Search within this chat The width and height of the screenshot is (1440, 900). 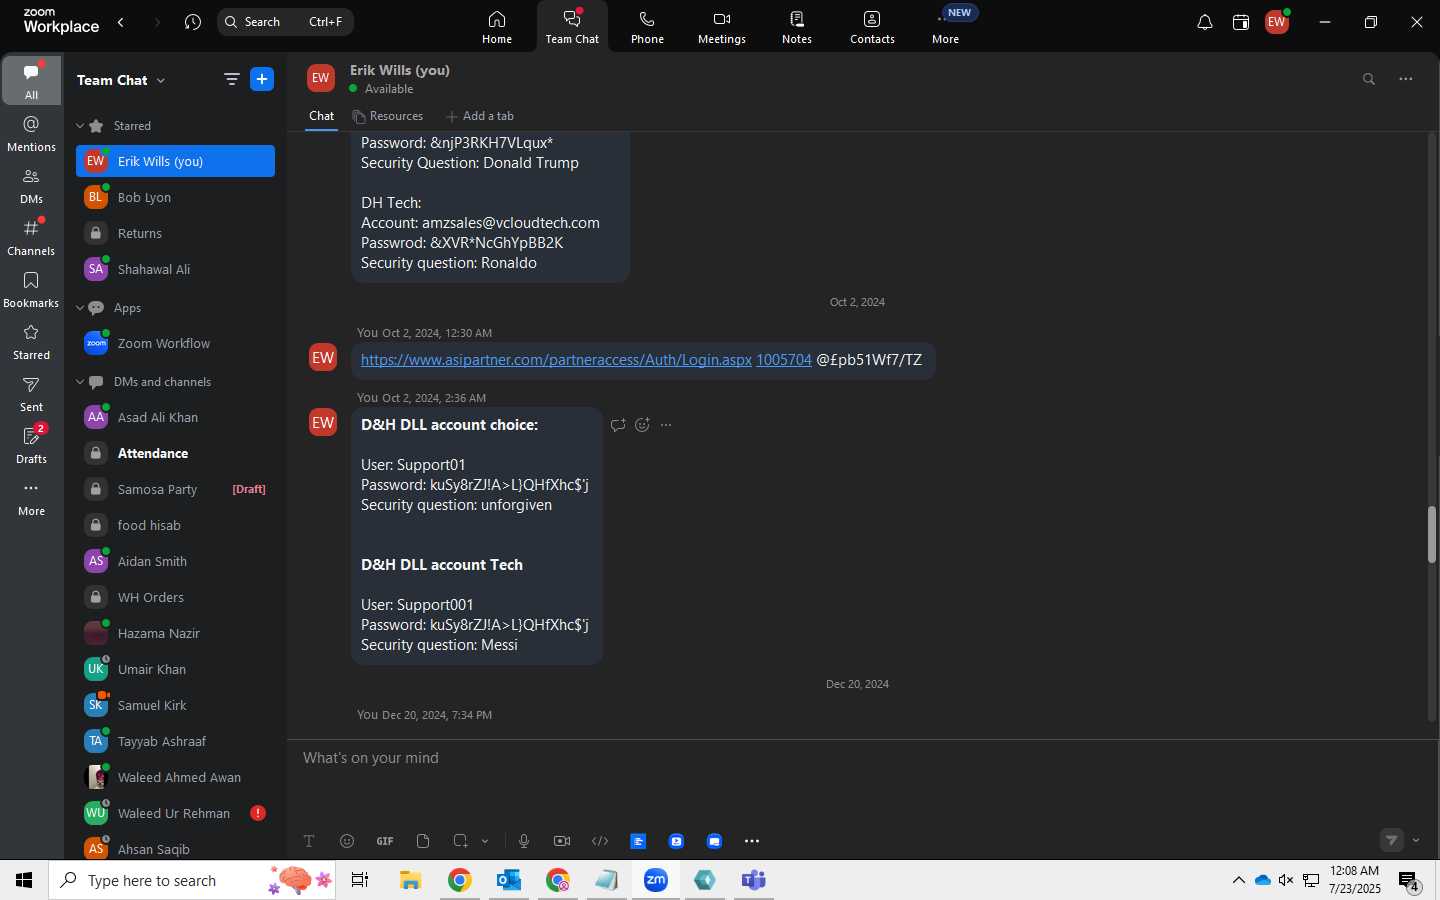coord(1369,79)
